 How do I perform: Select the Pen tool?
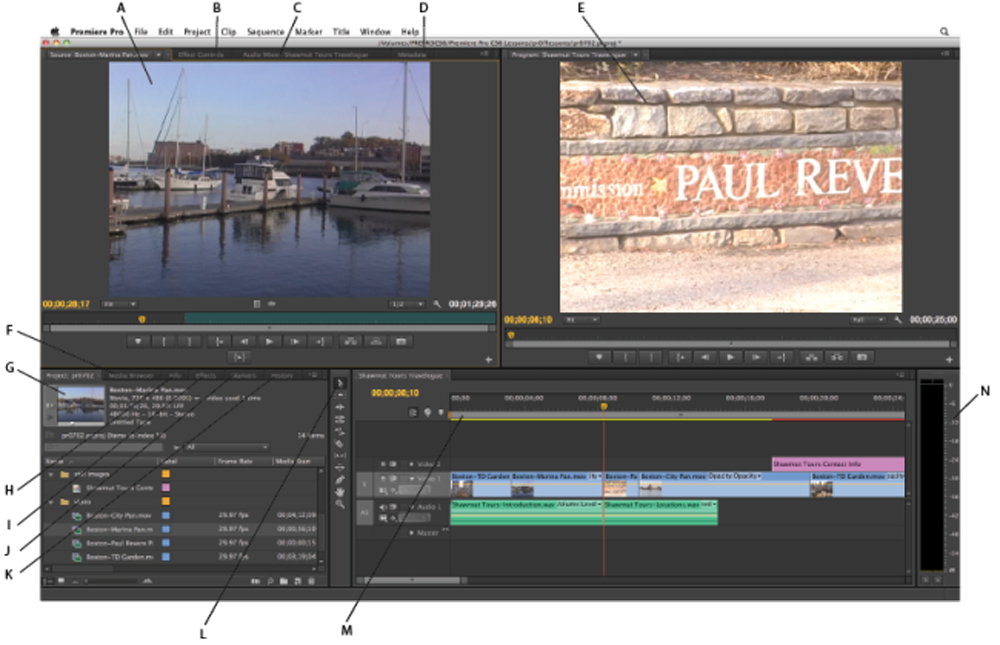coord(340,480)
